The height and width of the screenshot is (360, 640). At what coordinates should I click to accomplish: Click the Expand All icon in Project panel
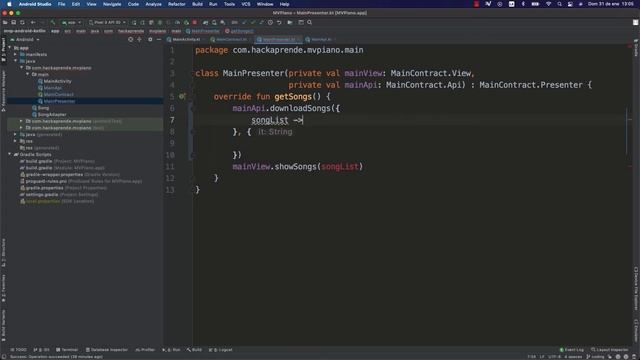pyautogui.click(x=140, y=40)
